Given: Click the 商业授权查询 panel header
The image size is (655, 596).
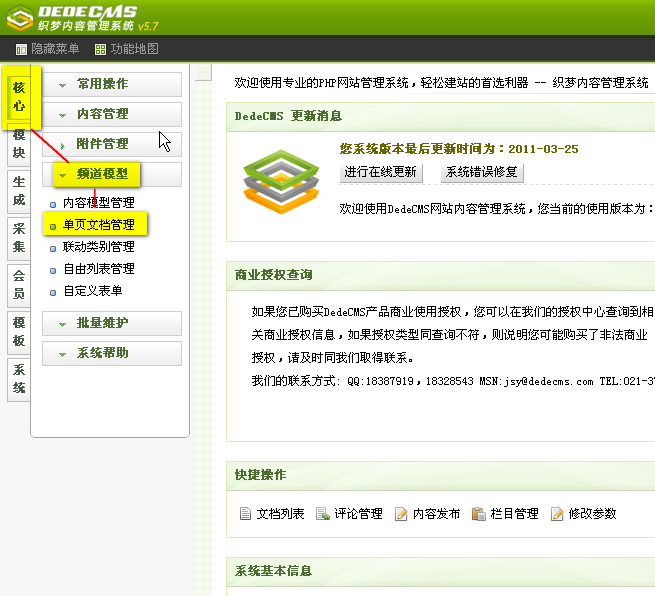Looking at the screenshot, I should tap(441, 275).
